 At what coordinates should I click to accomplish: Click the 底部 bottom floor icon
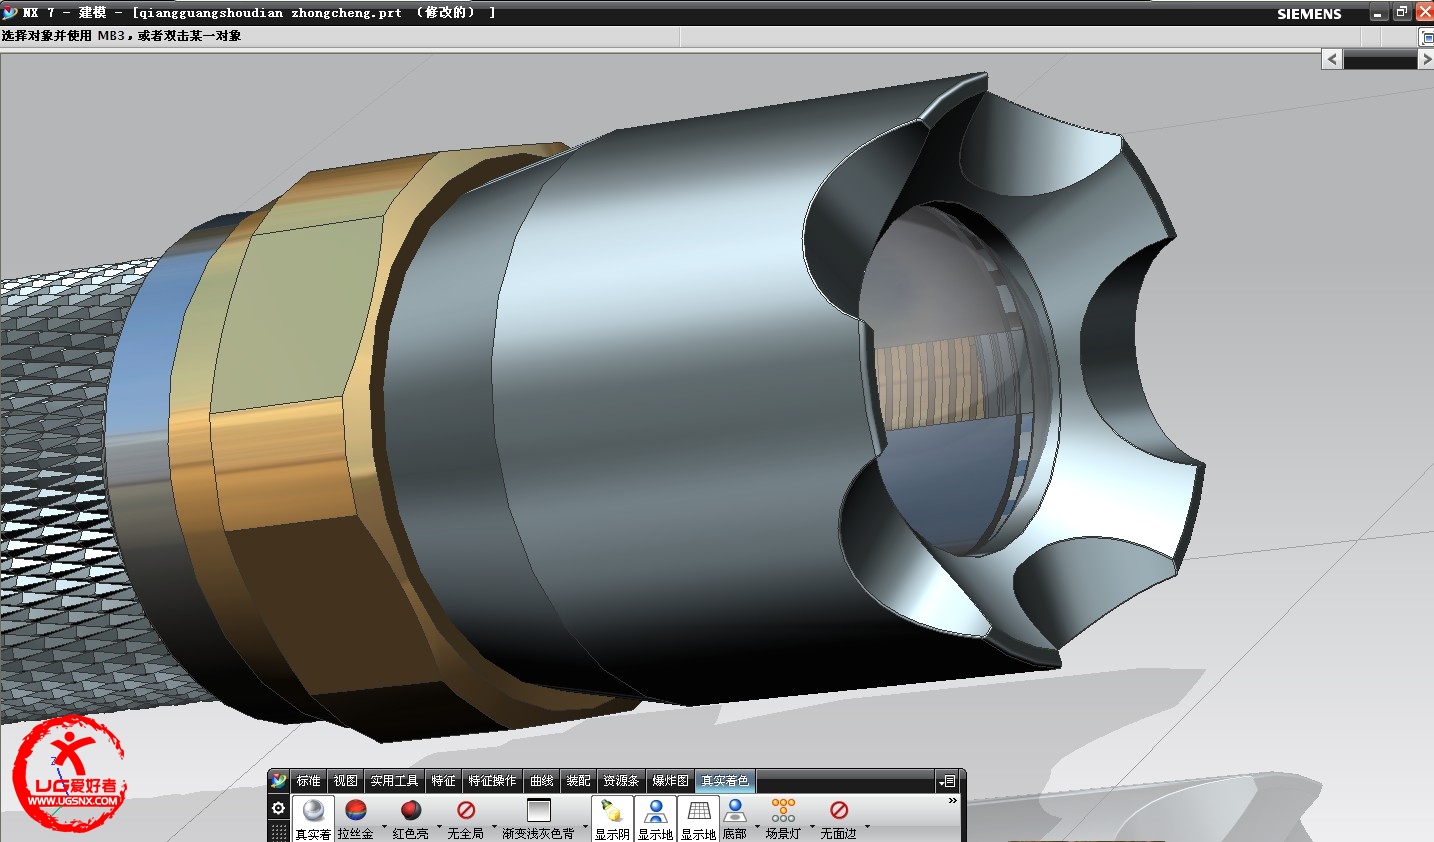coord(735,811)
